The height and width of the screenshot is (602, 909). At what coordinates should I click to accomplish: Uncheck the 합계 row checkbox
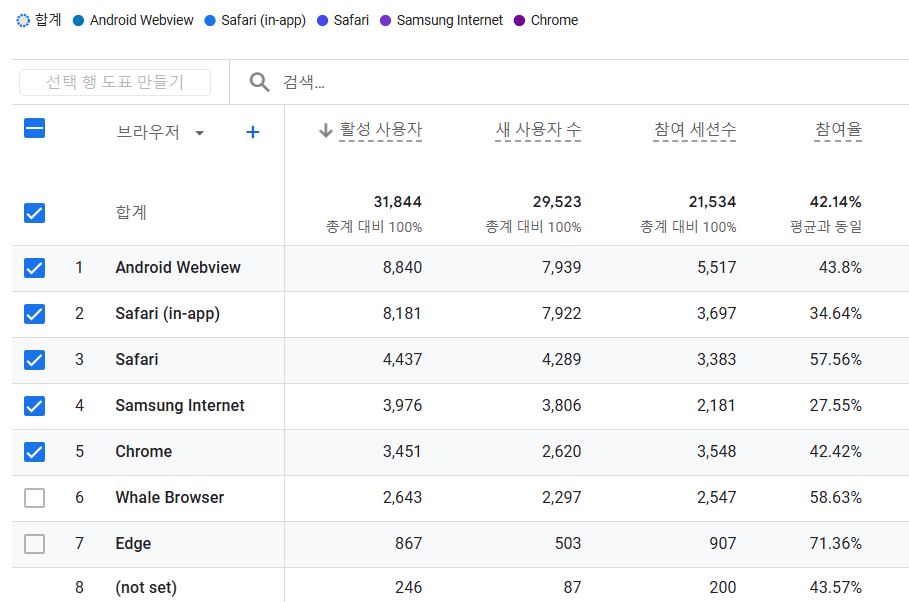coord(34,213)
